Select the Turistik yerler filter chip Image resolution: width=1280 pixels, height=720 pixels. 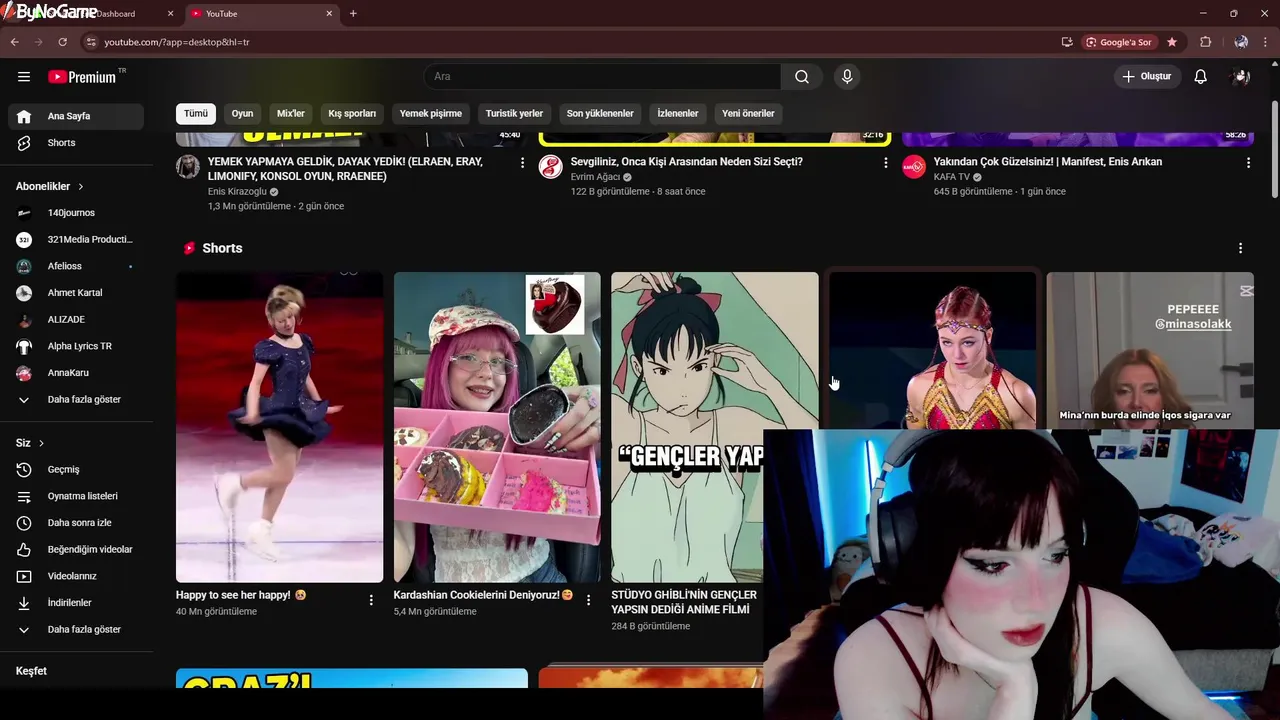coord(514,114)
